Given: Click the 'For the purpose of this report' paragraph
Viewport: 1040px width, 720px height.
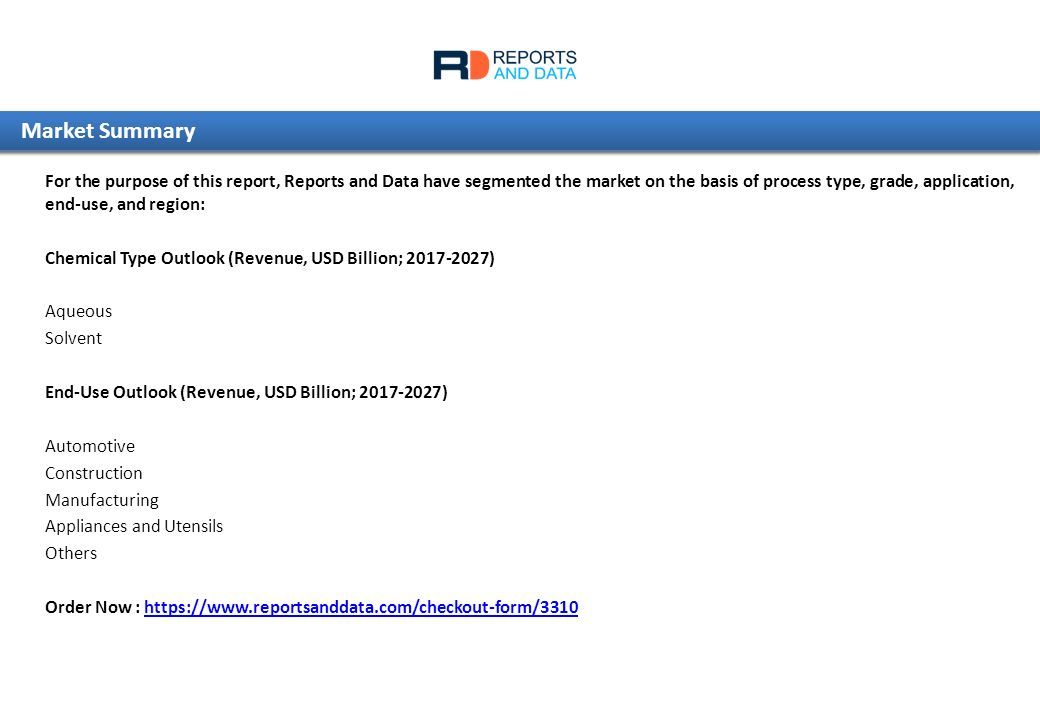Looking at the screenshot, I should point(529,192).
